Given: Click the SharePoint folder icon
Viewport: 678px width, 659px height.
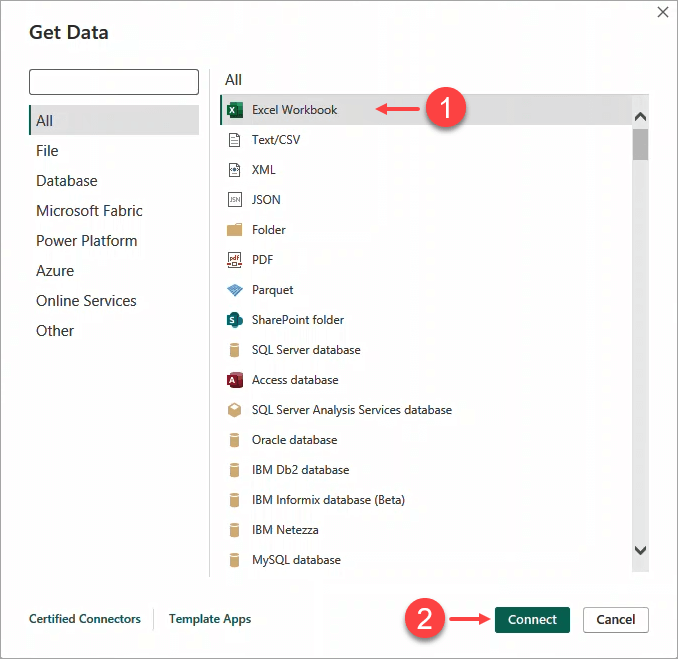Looking at the screenshot, I should tap(235, 320).
